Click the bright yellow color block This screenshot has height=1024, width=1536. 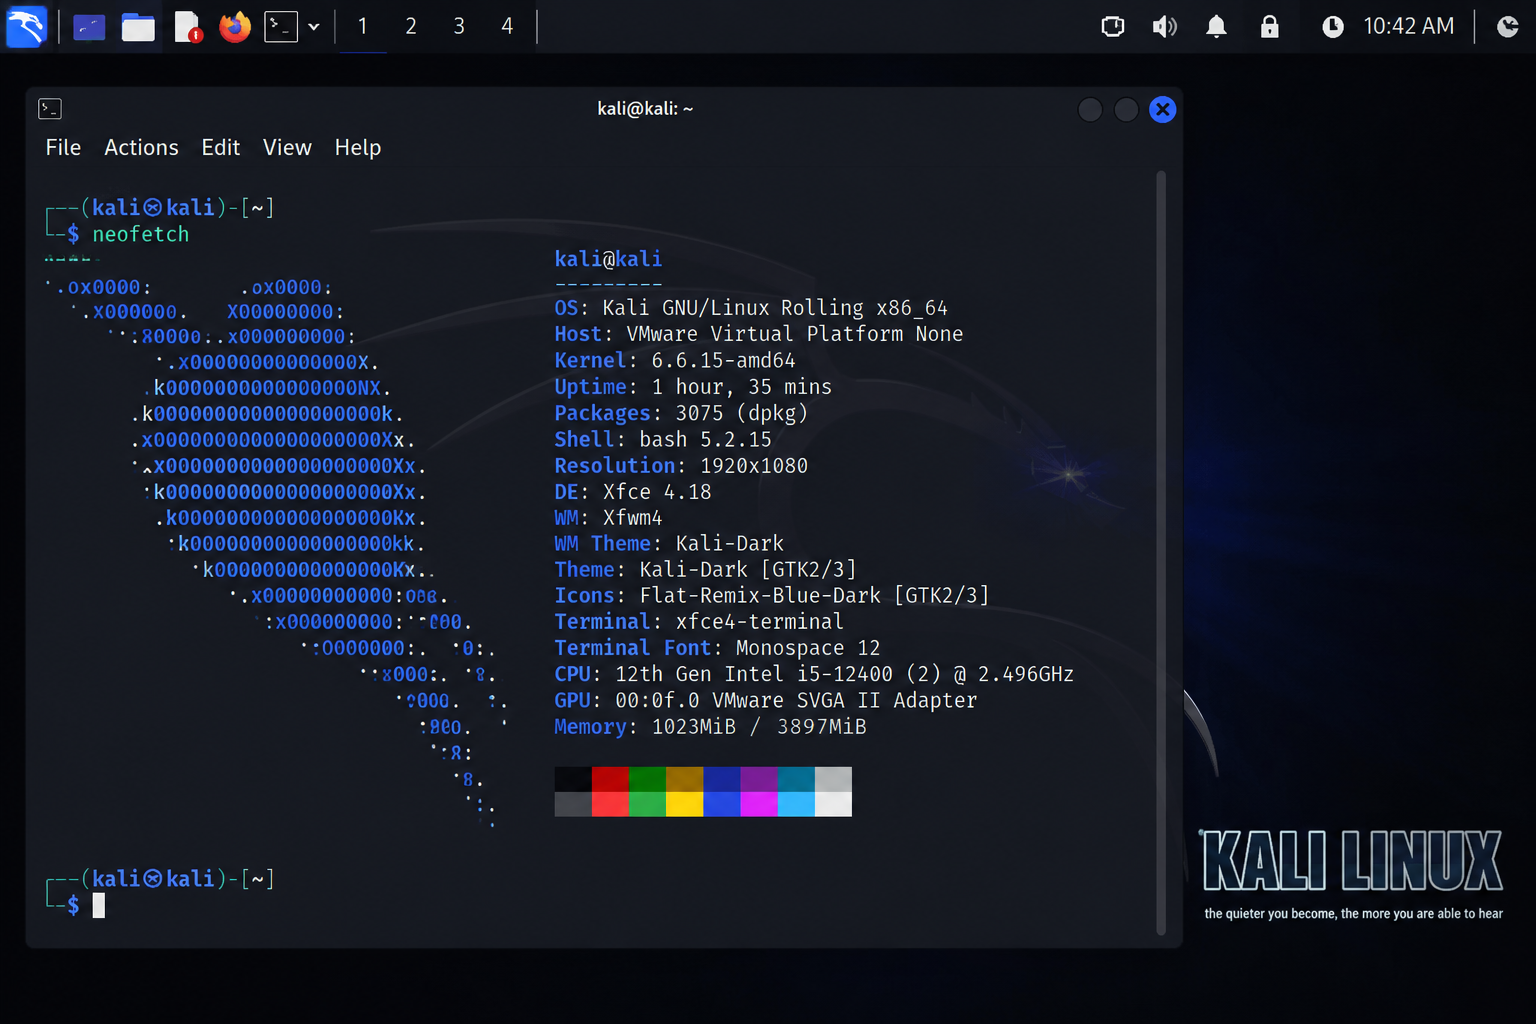click(x=684, y=804)
